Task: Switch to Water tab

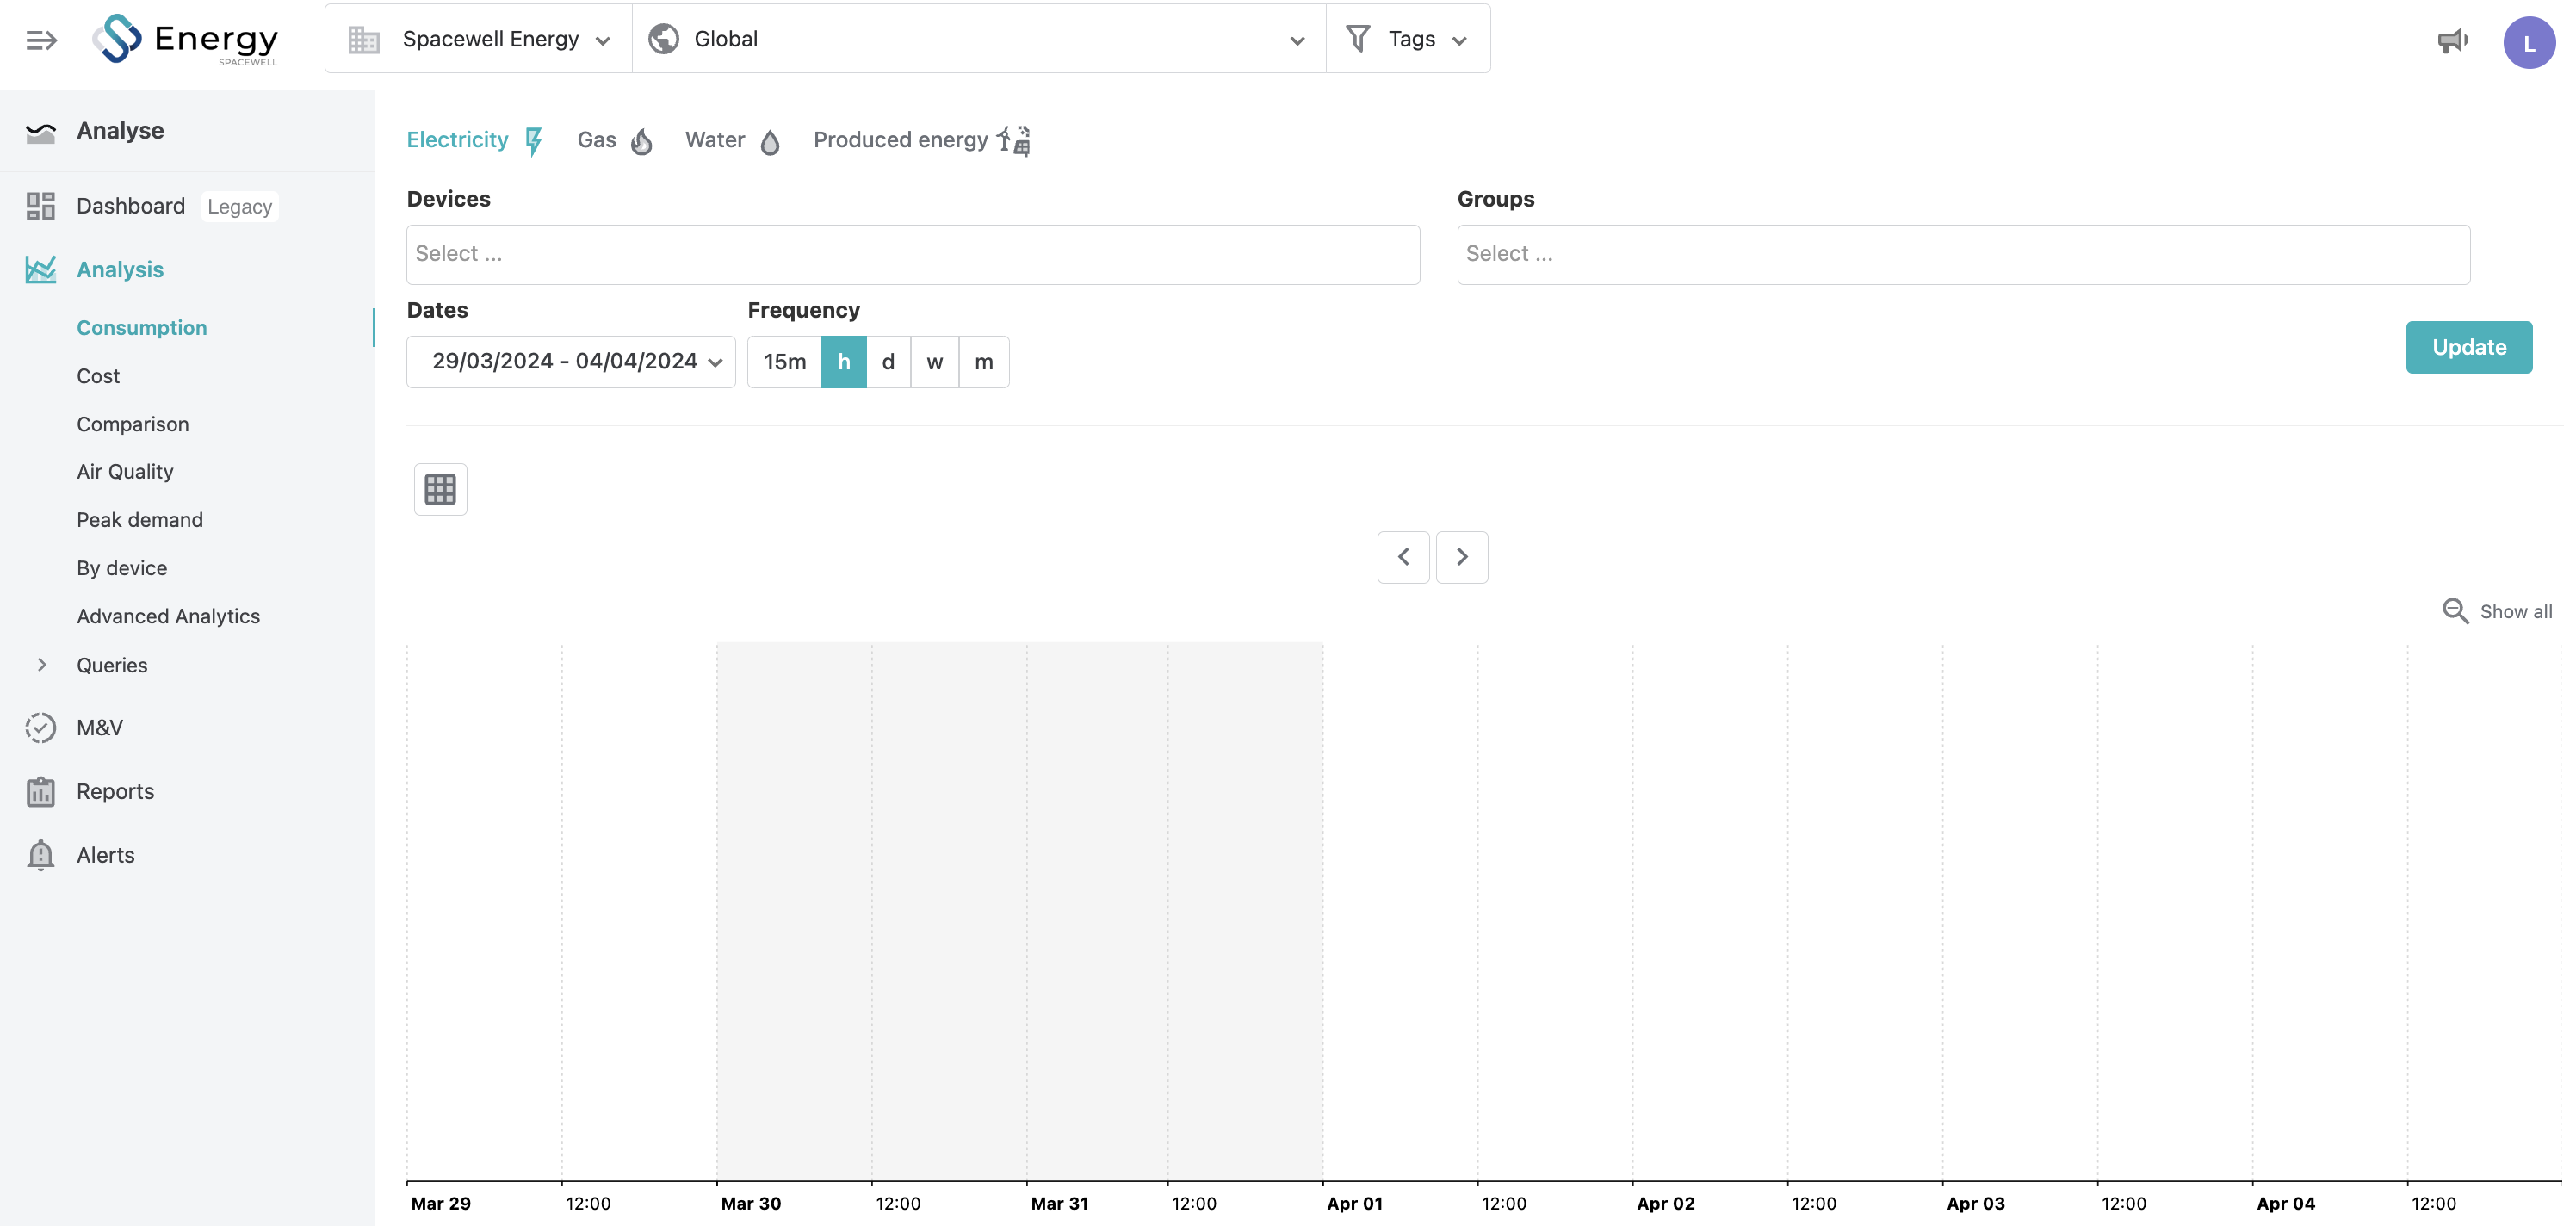Action: 732,140
